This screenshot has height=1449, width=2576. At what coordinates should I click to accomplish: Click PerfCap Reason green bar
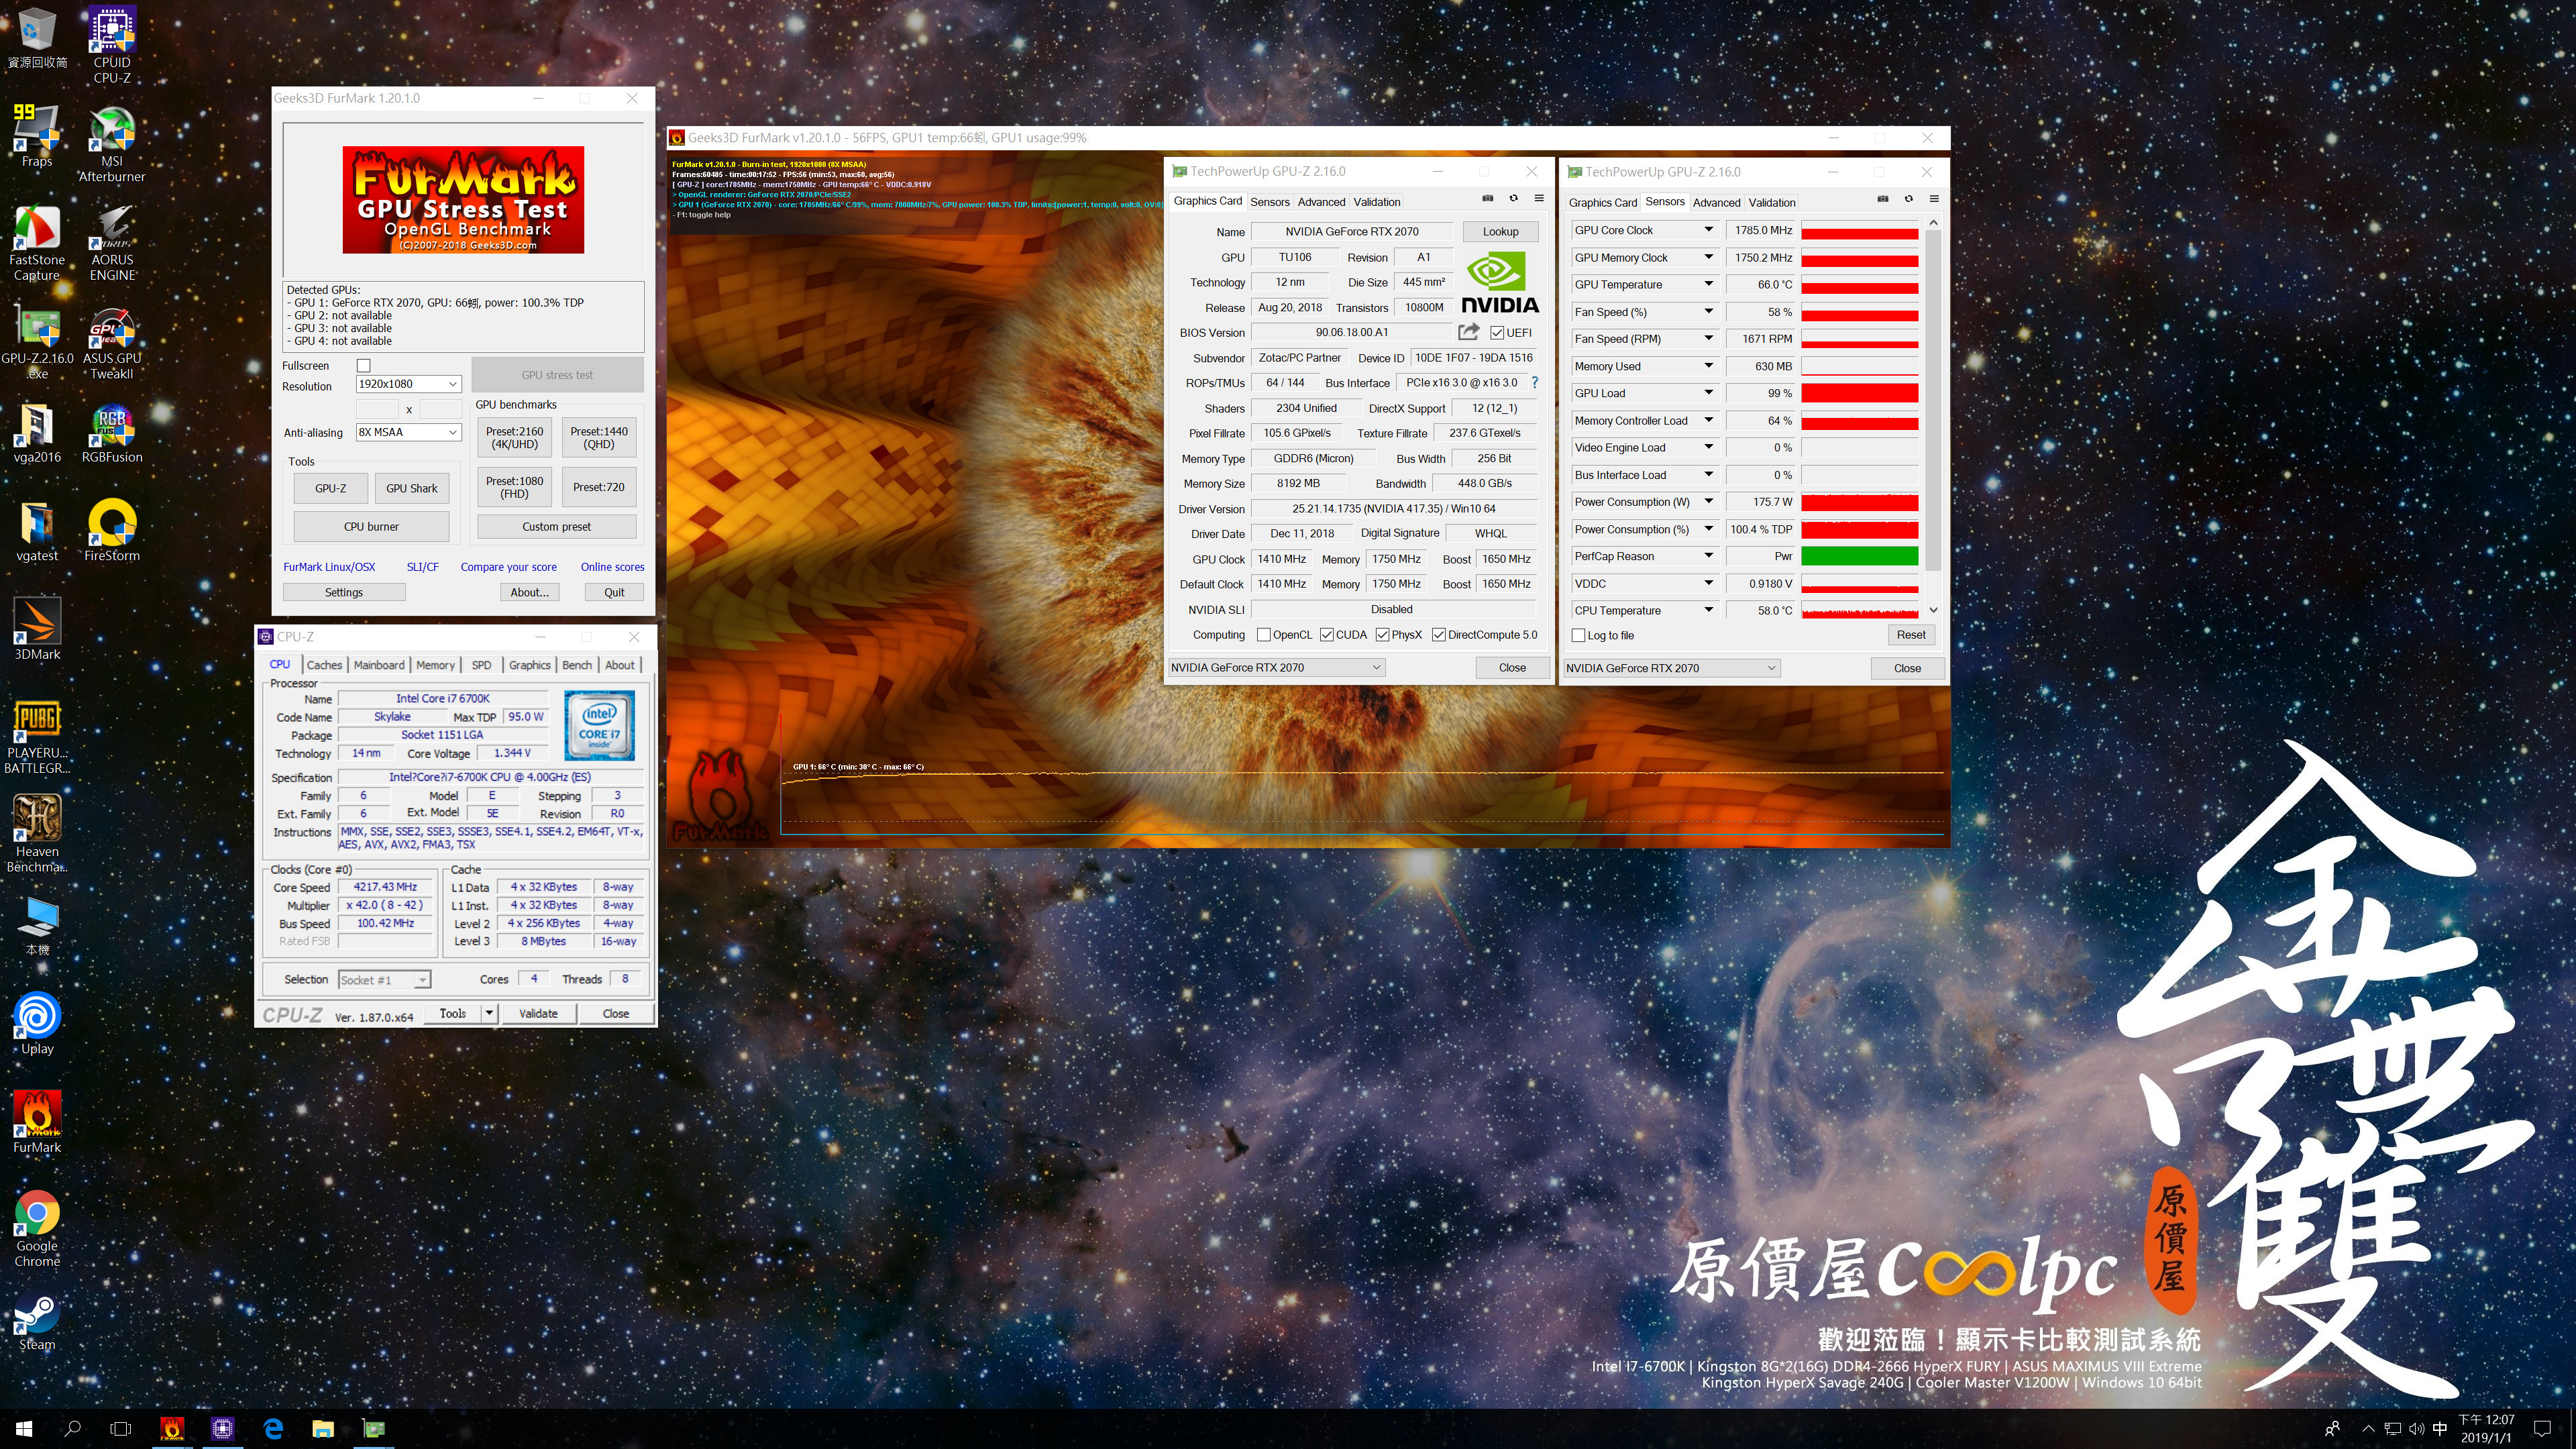click(1859, 556)
